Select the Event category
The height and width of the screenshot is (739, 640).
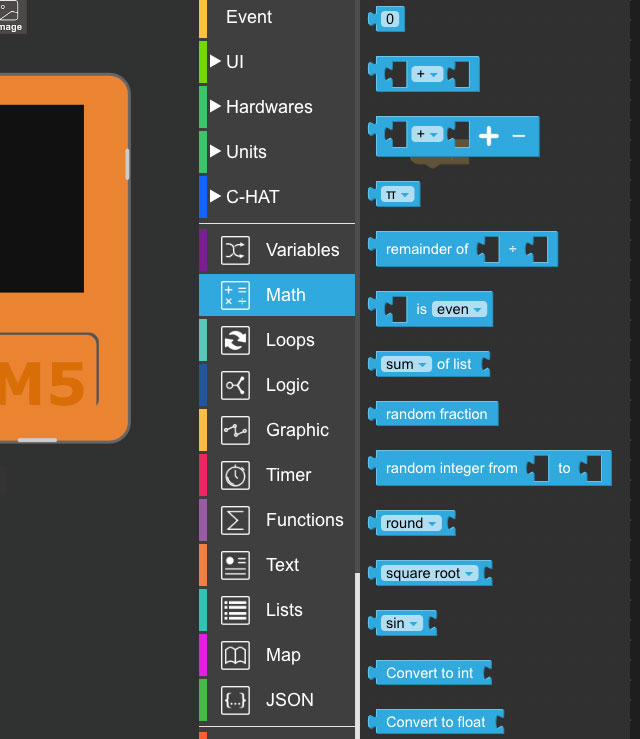(249, 17)
